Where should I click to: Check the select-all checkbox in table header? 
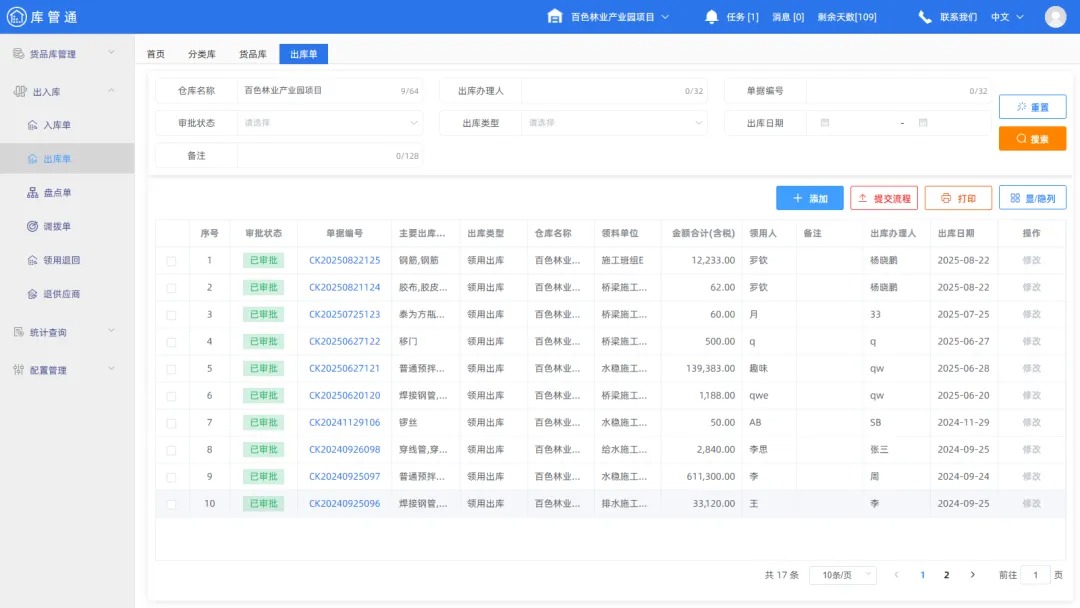pyautogui.click(x=170, y=233)
